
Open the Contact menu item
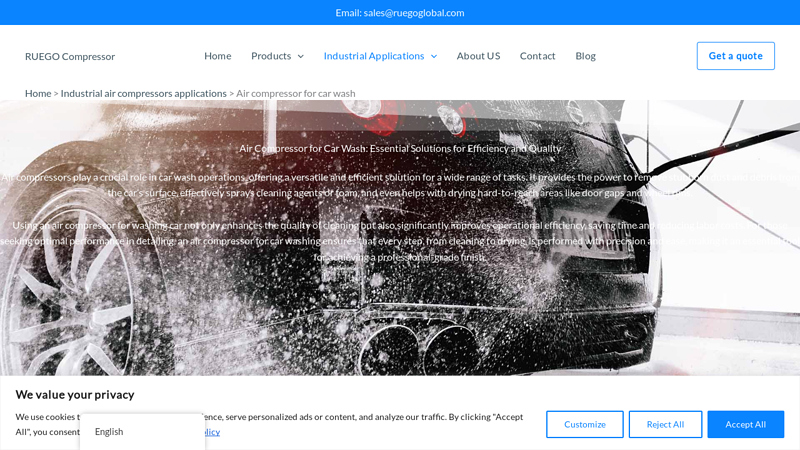point(537,56)
